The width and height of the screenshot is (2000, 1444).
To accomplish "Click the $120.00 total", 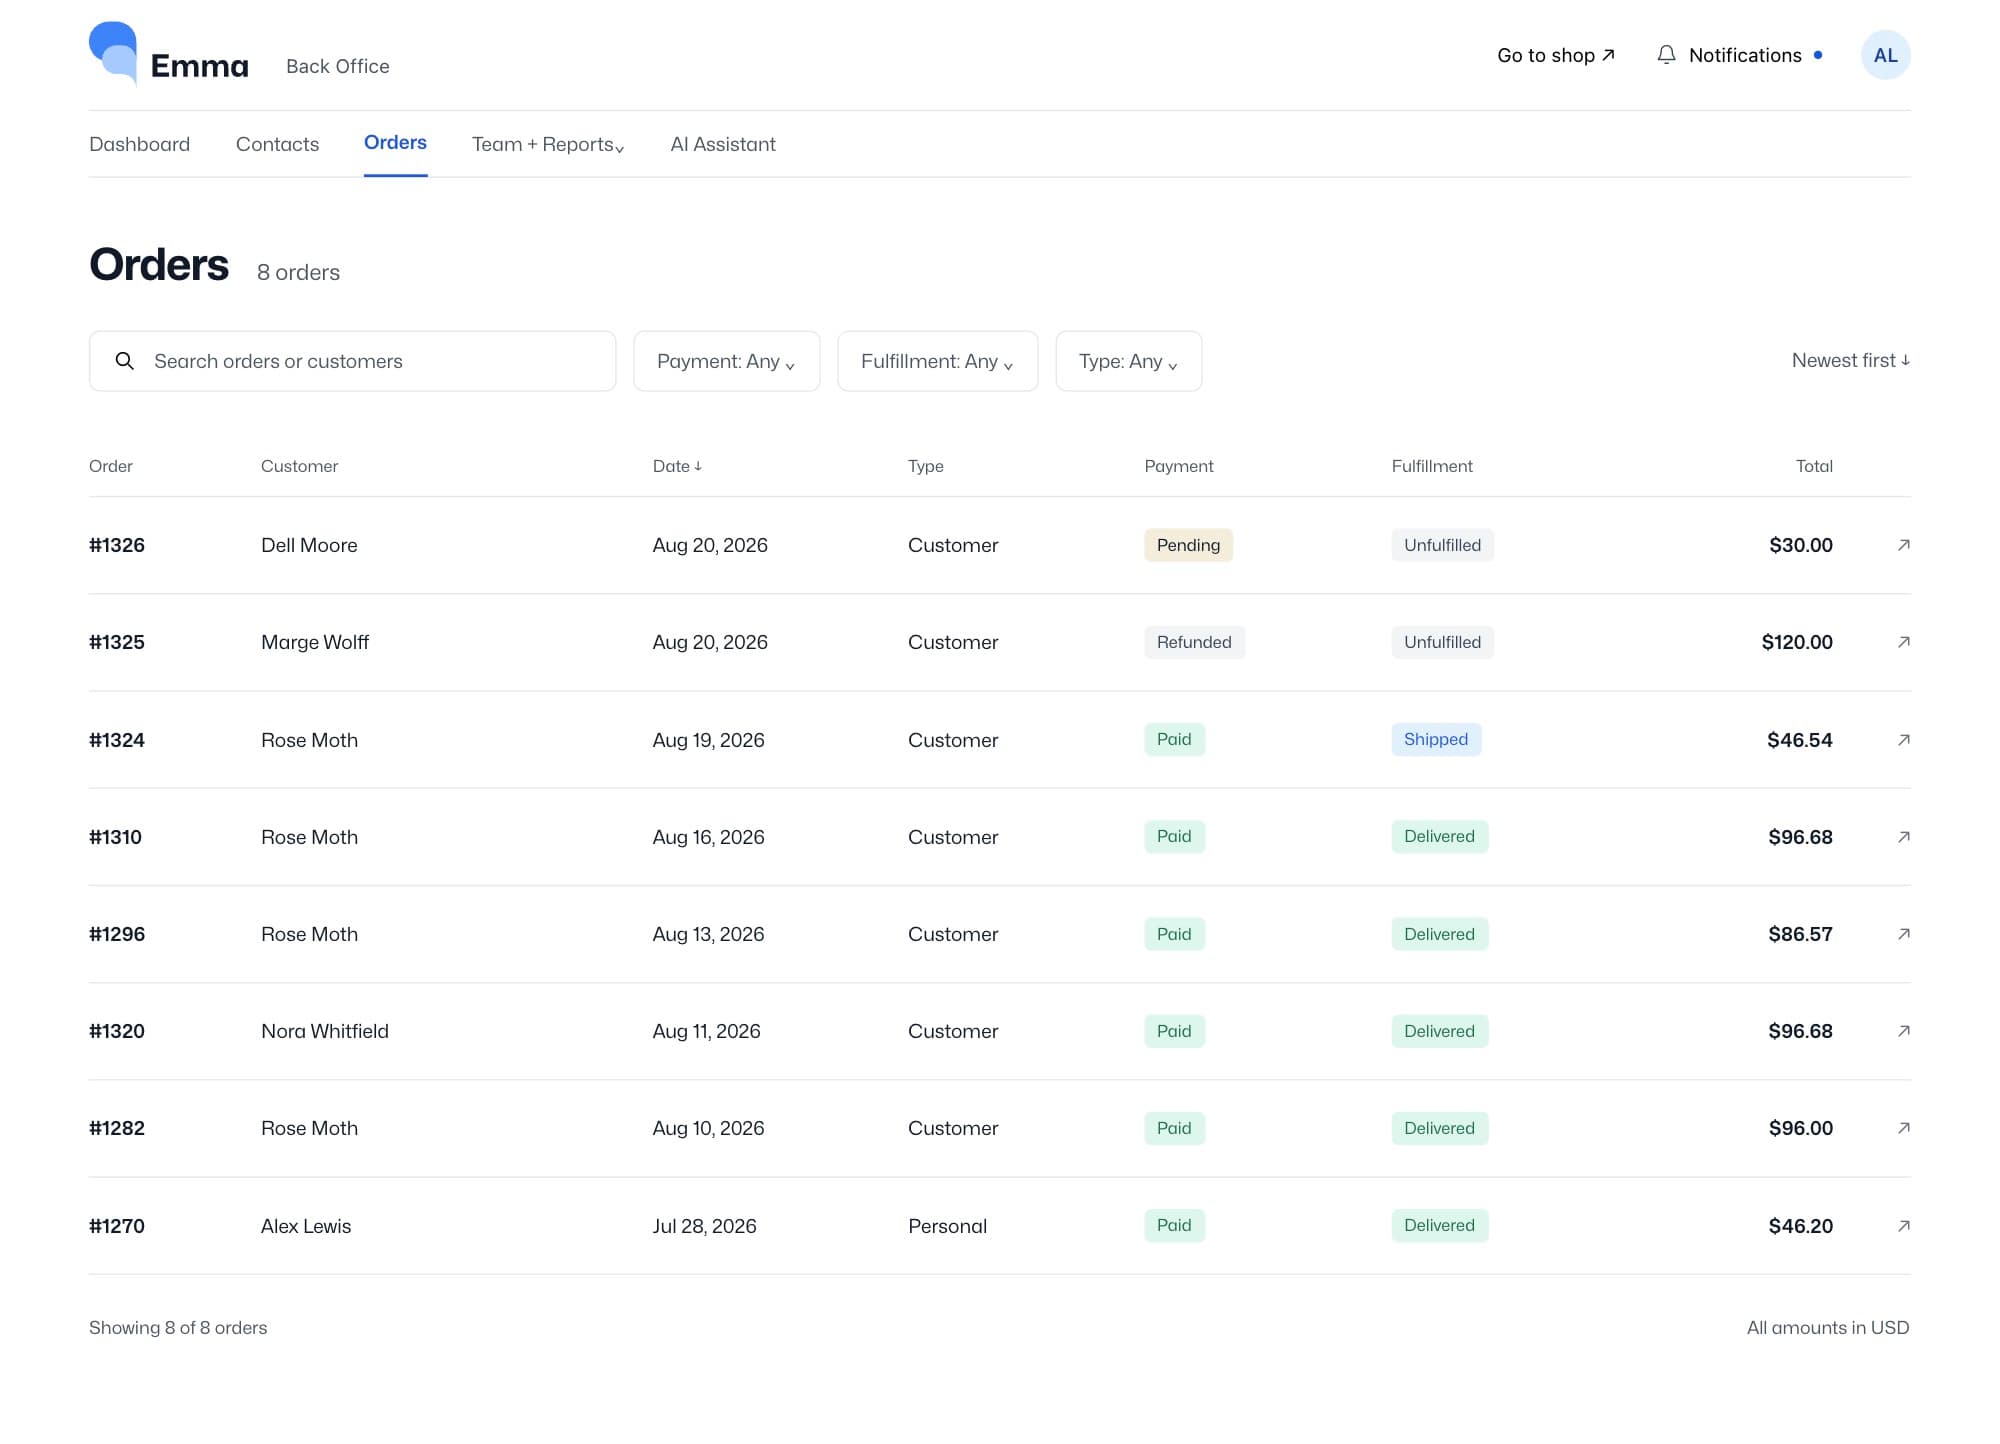I will pyautogui.click(x=1797, y=642).
